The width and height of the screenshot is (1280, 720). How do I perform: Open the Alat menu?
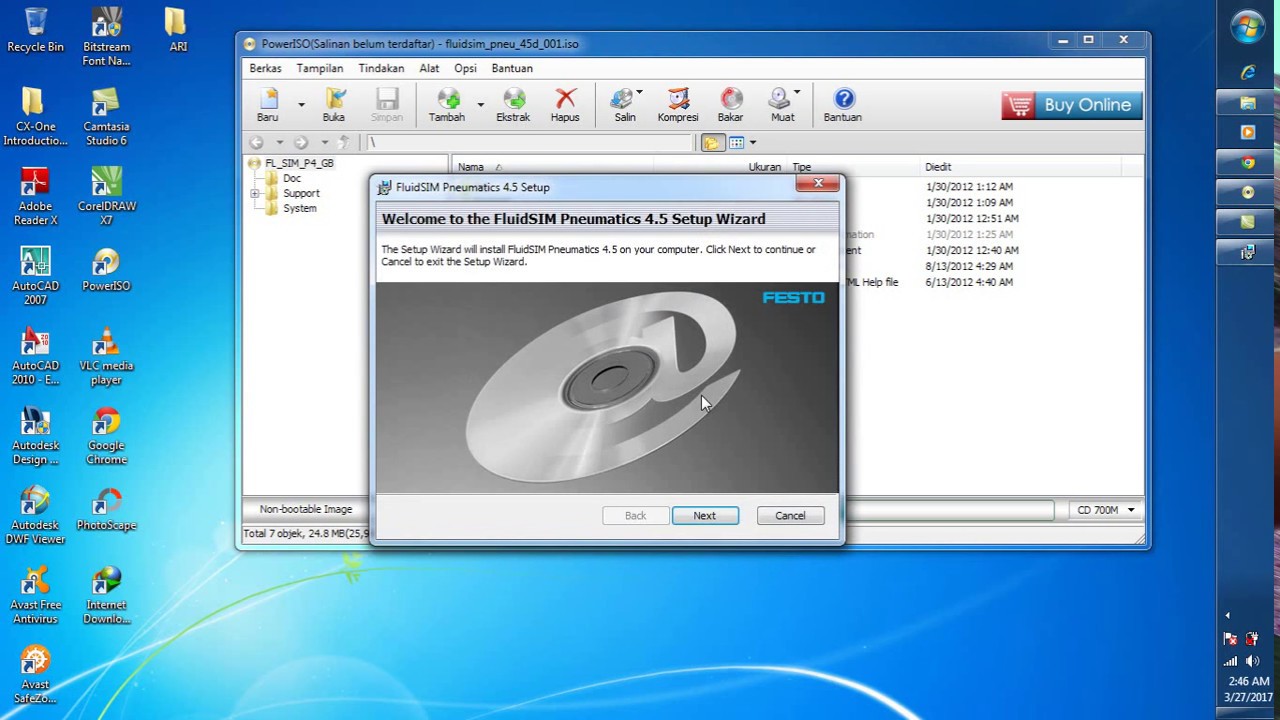pyautogui.click(x=429, y=68)
